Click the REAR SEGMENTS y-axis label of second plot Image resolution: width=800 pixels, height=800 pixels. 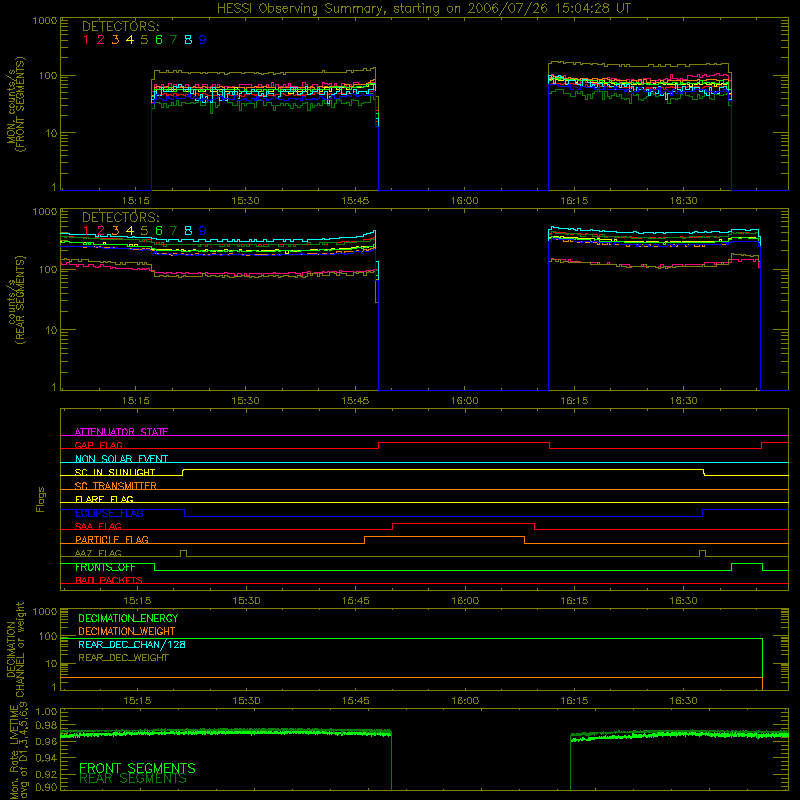(21, 300)
